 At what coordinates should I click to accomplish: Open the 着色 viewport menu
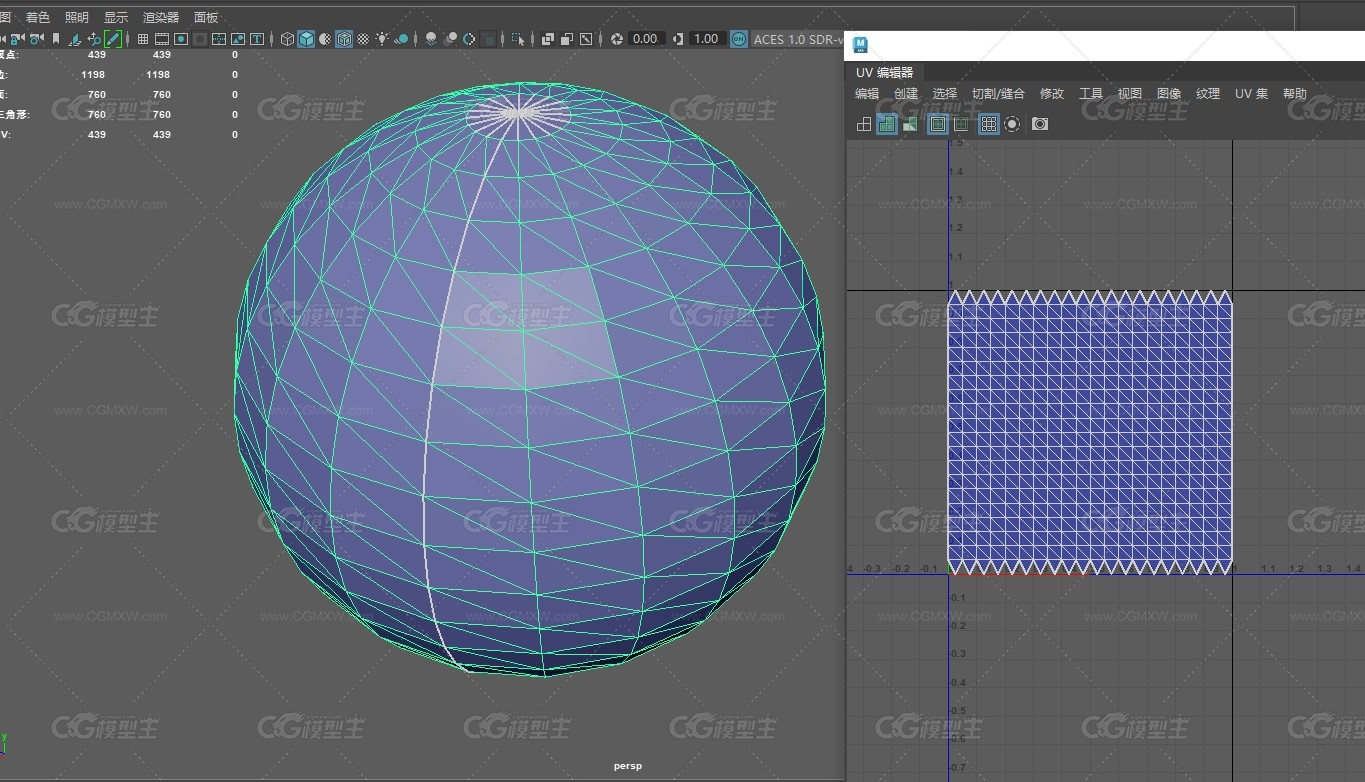pos(37,17)
